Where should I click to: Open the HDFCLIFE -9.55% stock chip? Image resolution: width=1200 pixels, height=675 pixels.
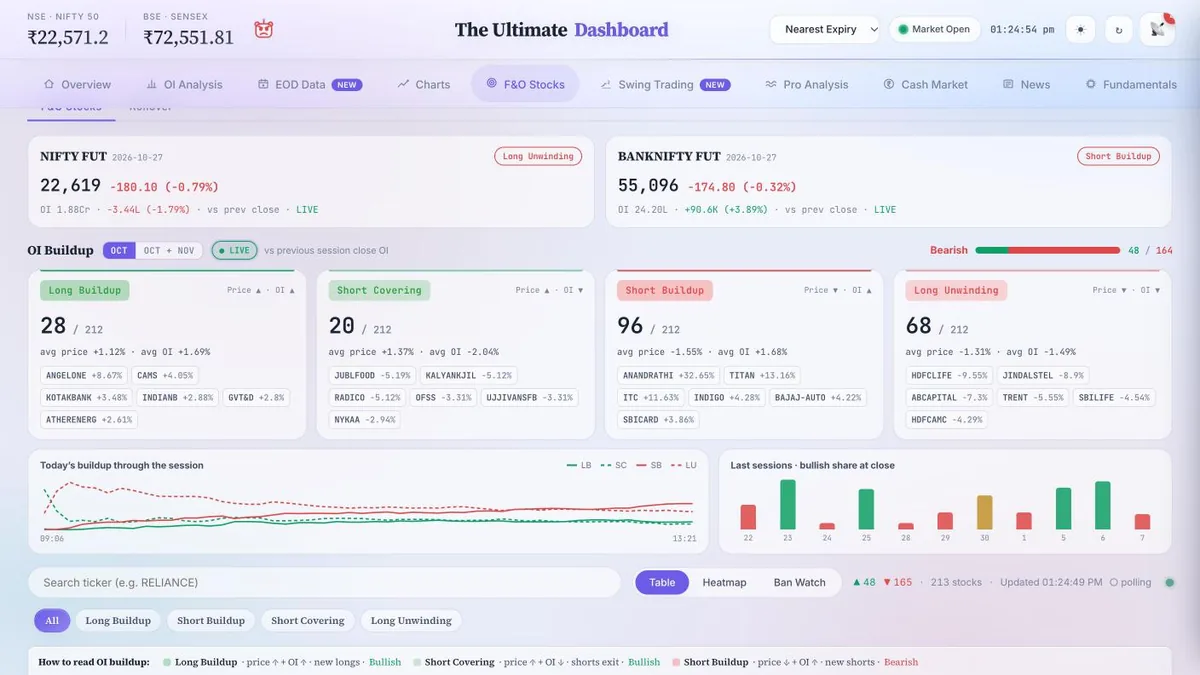tap(949, 375)
